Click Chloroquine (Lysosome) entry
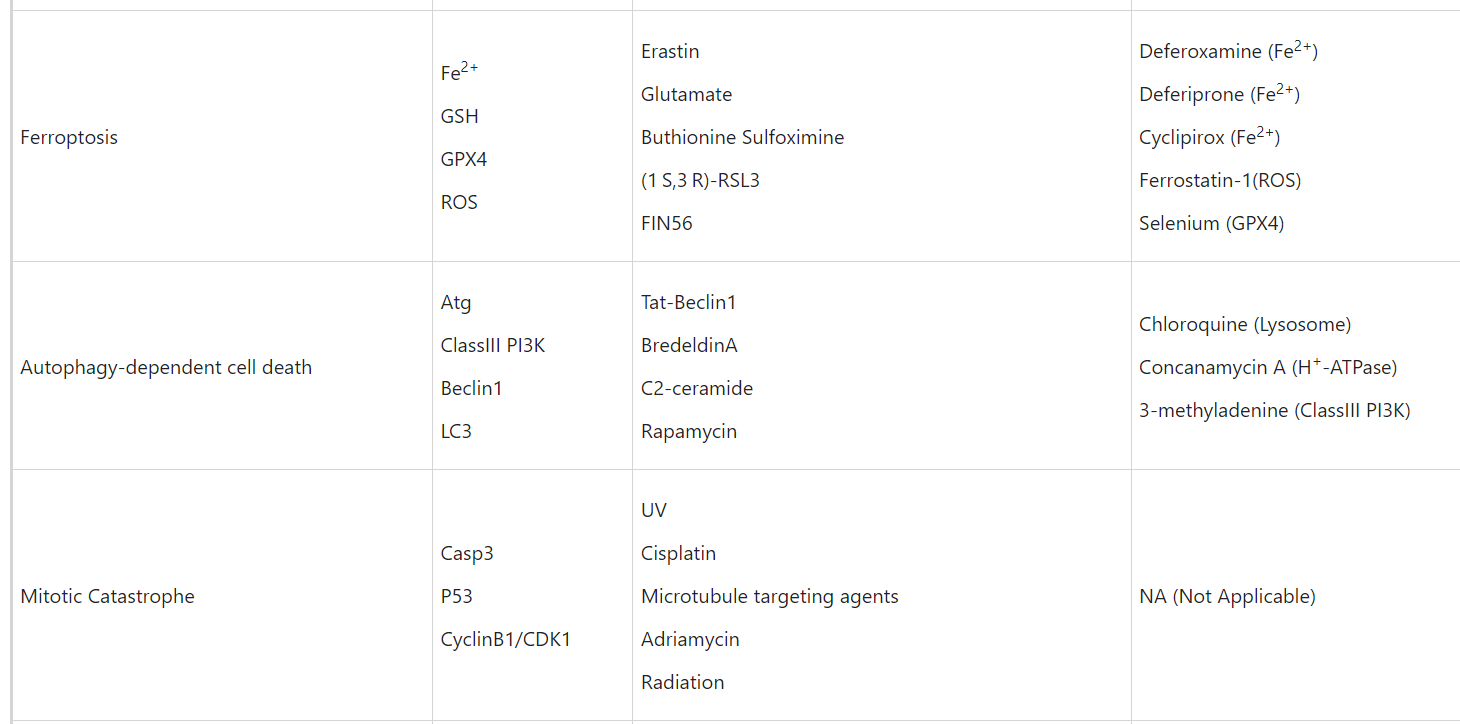This screenshot has height=724, width=1460. (1244, 324)
